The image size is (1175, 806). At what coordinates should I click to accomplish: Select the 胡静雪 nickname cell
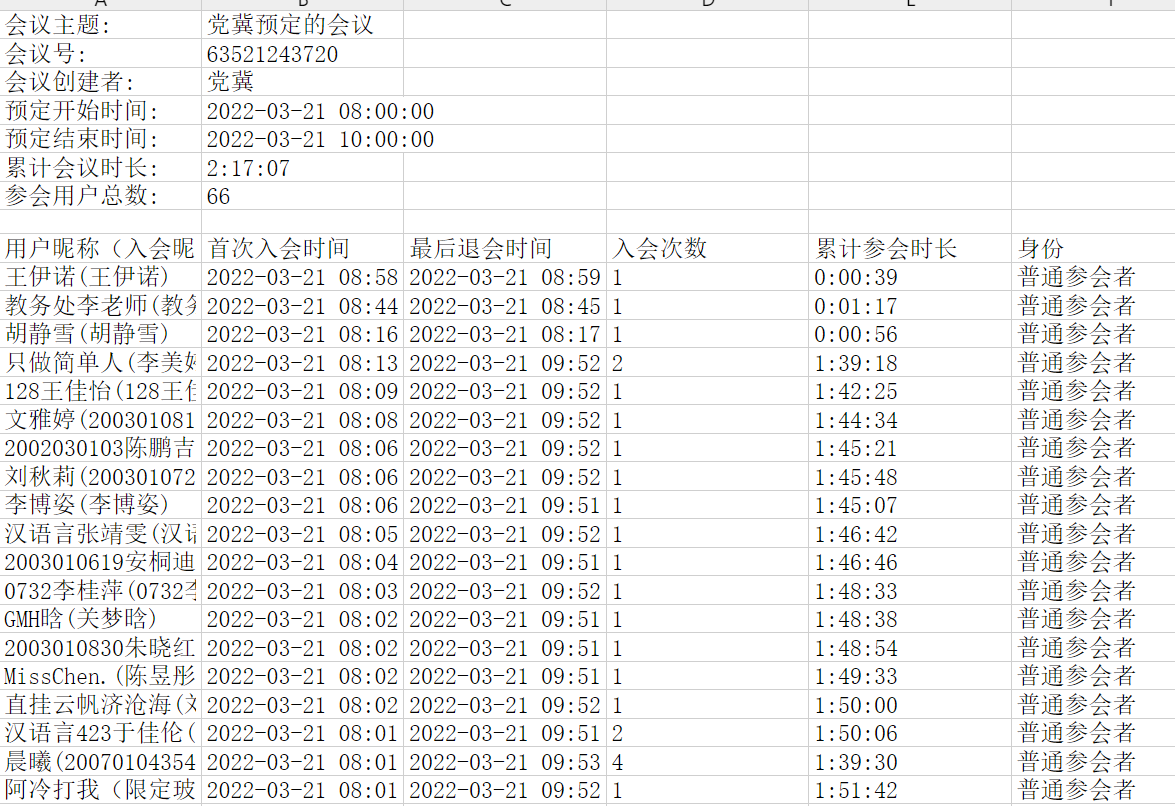pyautogui.click(x=101, y=334)
